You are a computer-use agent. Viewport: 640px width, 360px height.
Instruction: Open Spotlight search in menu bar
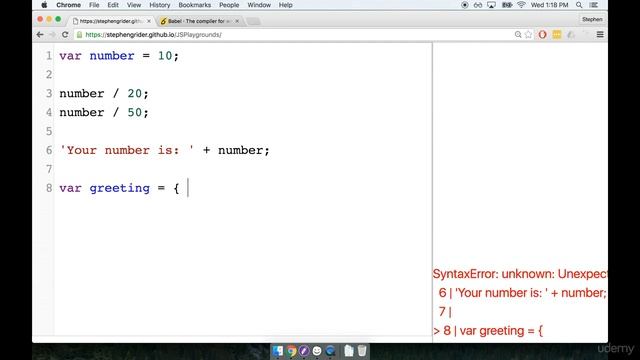click(579, 5)
